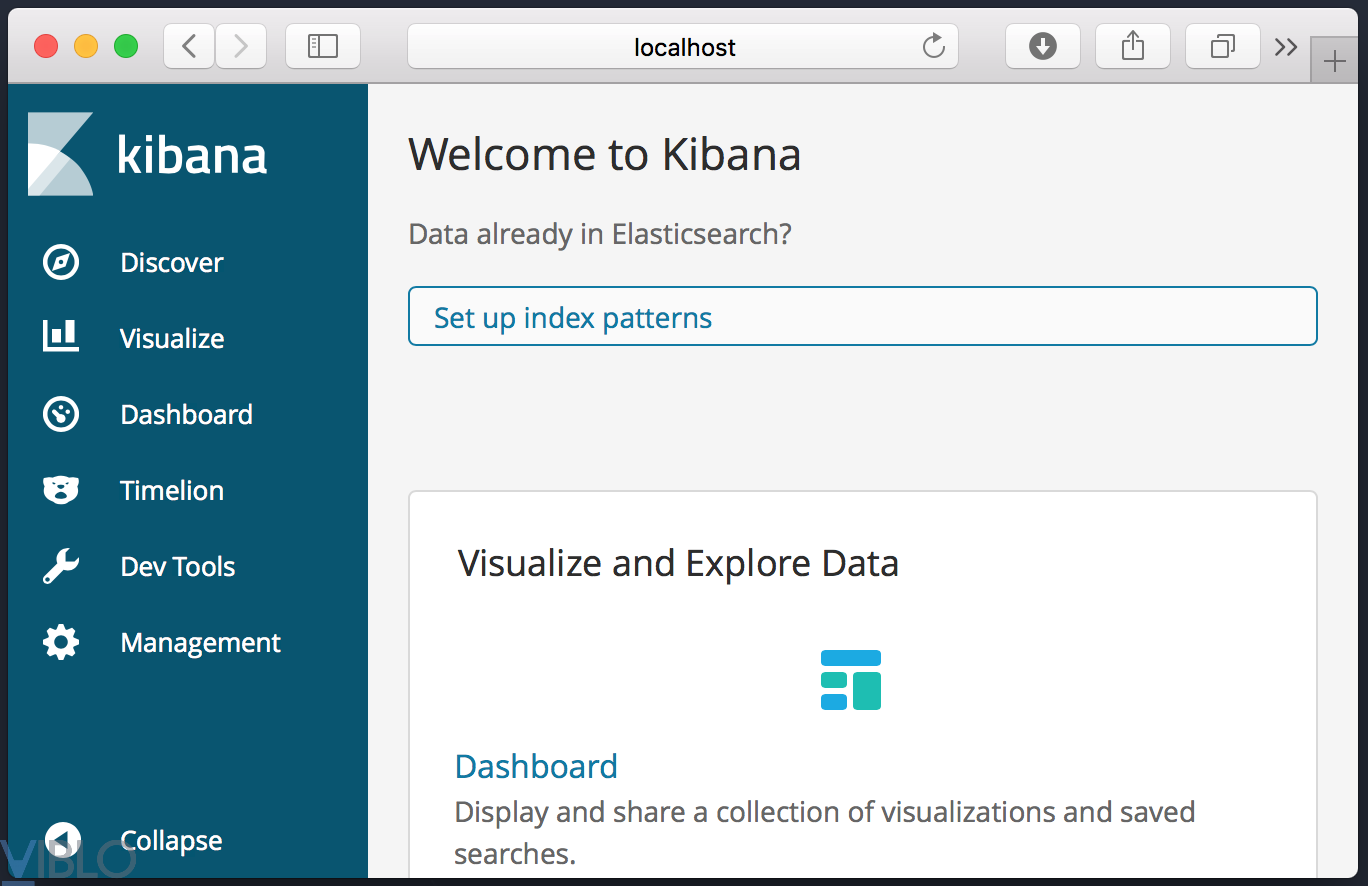Select the Timelion menu label

click(171, 490)
